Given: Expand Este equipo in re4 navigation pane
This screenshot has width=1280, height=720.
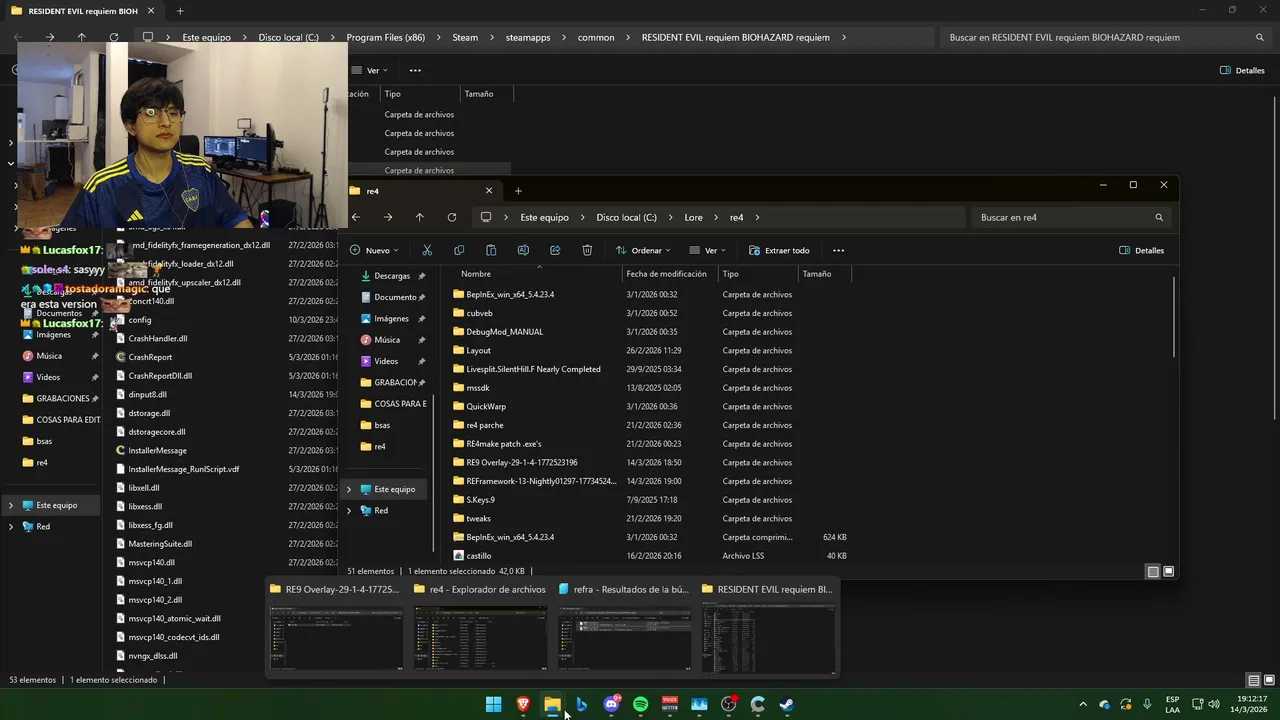Looking at the screenshot, I should click(x=349, y=489).
